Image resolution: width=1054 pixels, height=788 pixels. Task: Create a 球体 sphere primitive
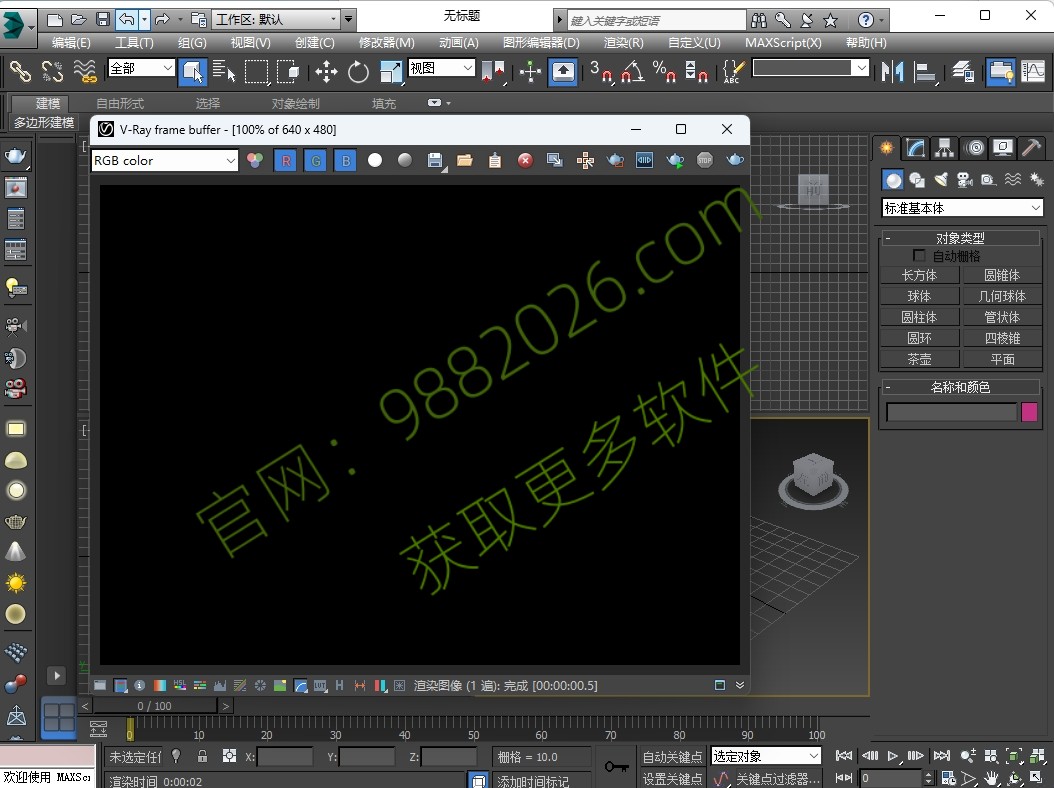click(x=920, y=296)
